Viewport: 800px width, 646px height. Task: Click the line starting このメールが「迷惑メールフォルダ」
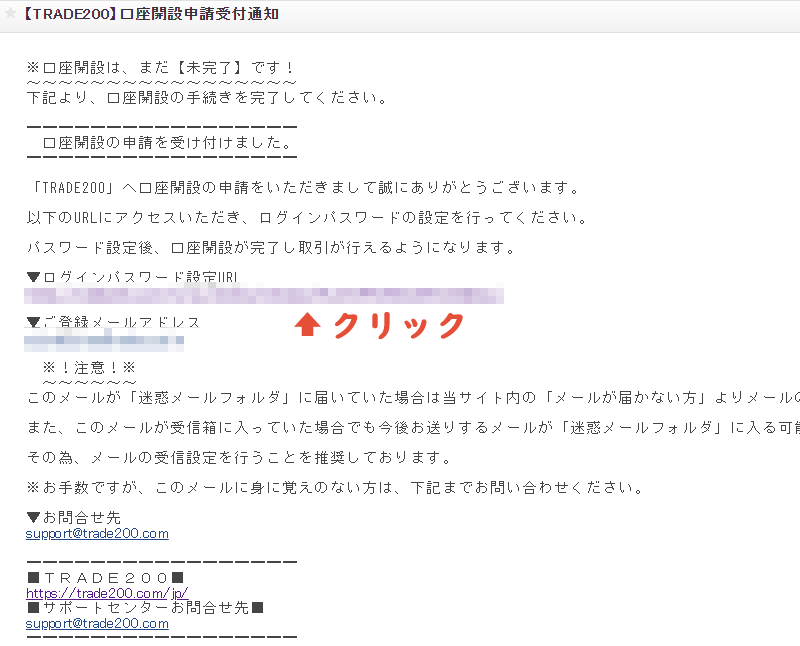click(x=413, y=397)
